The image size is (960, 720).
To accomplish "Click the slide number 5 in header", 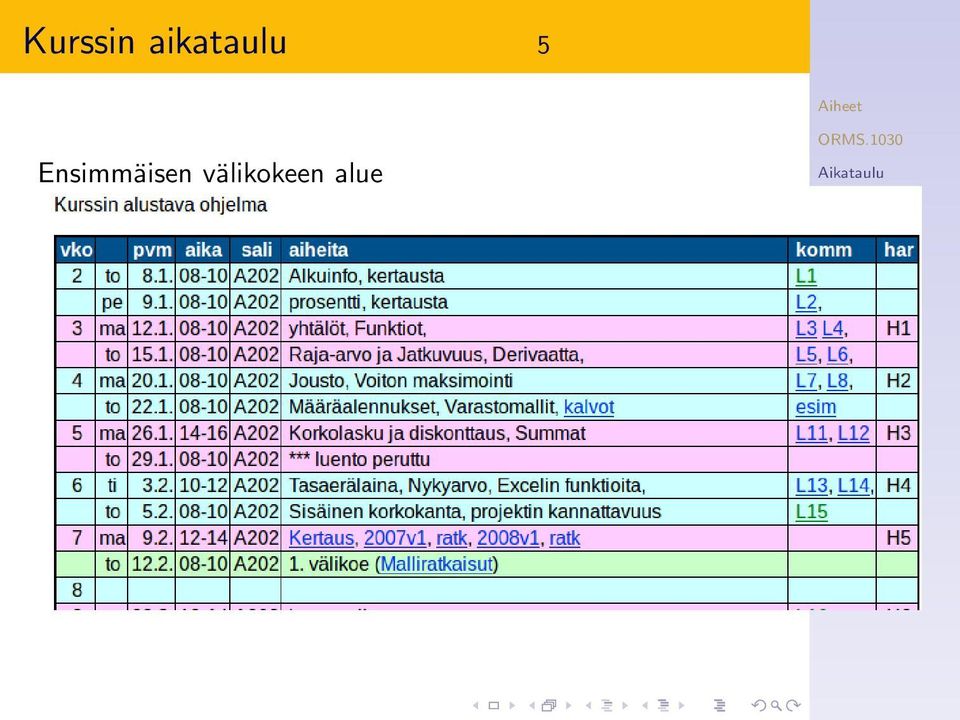I will tap(543, 45).
